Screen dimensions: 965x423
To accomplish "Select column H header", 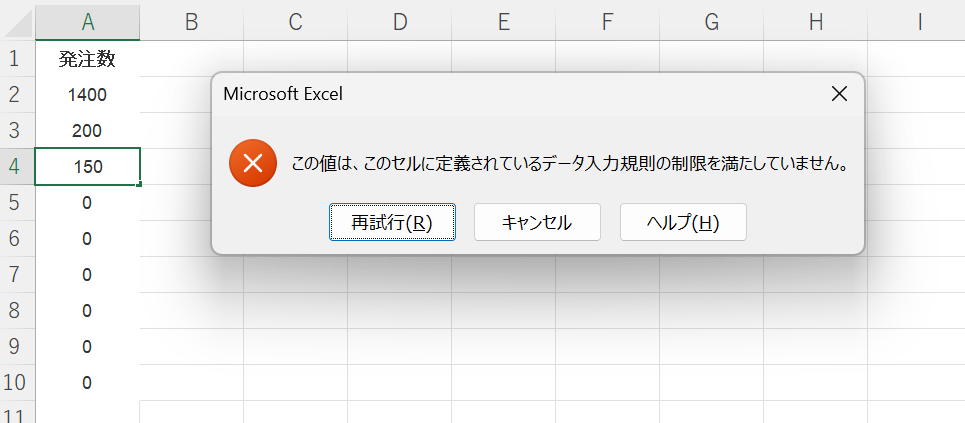I will point(815,22).
